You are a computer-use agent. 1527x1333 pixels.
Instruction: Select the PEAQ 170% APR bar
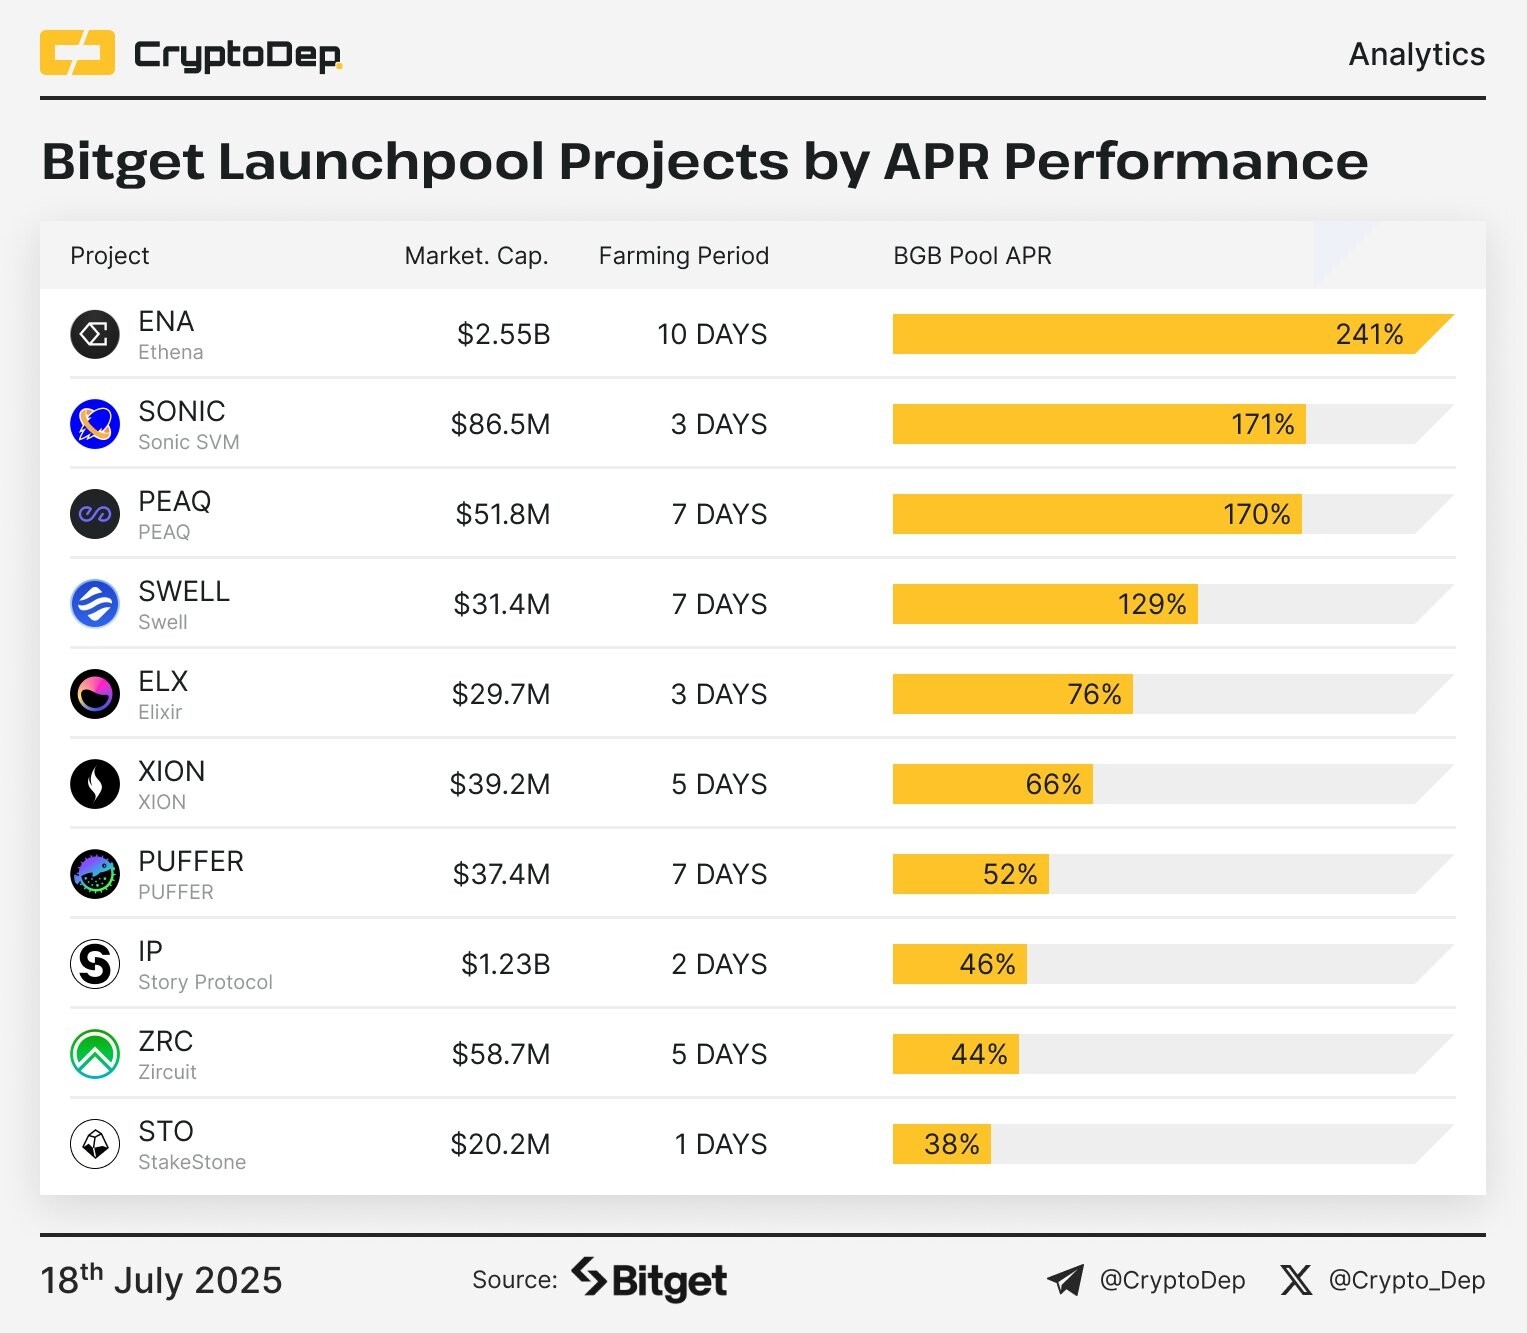click(1097, 514)
